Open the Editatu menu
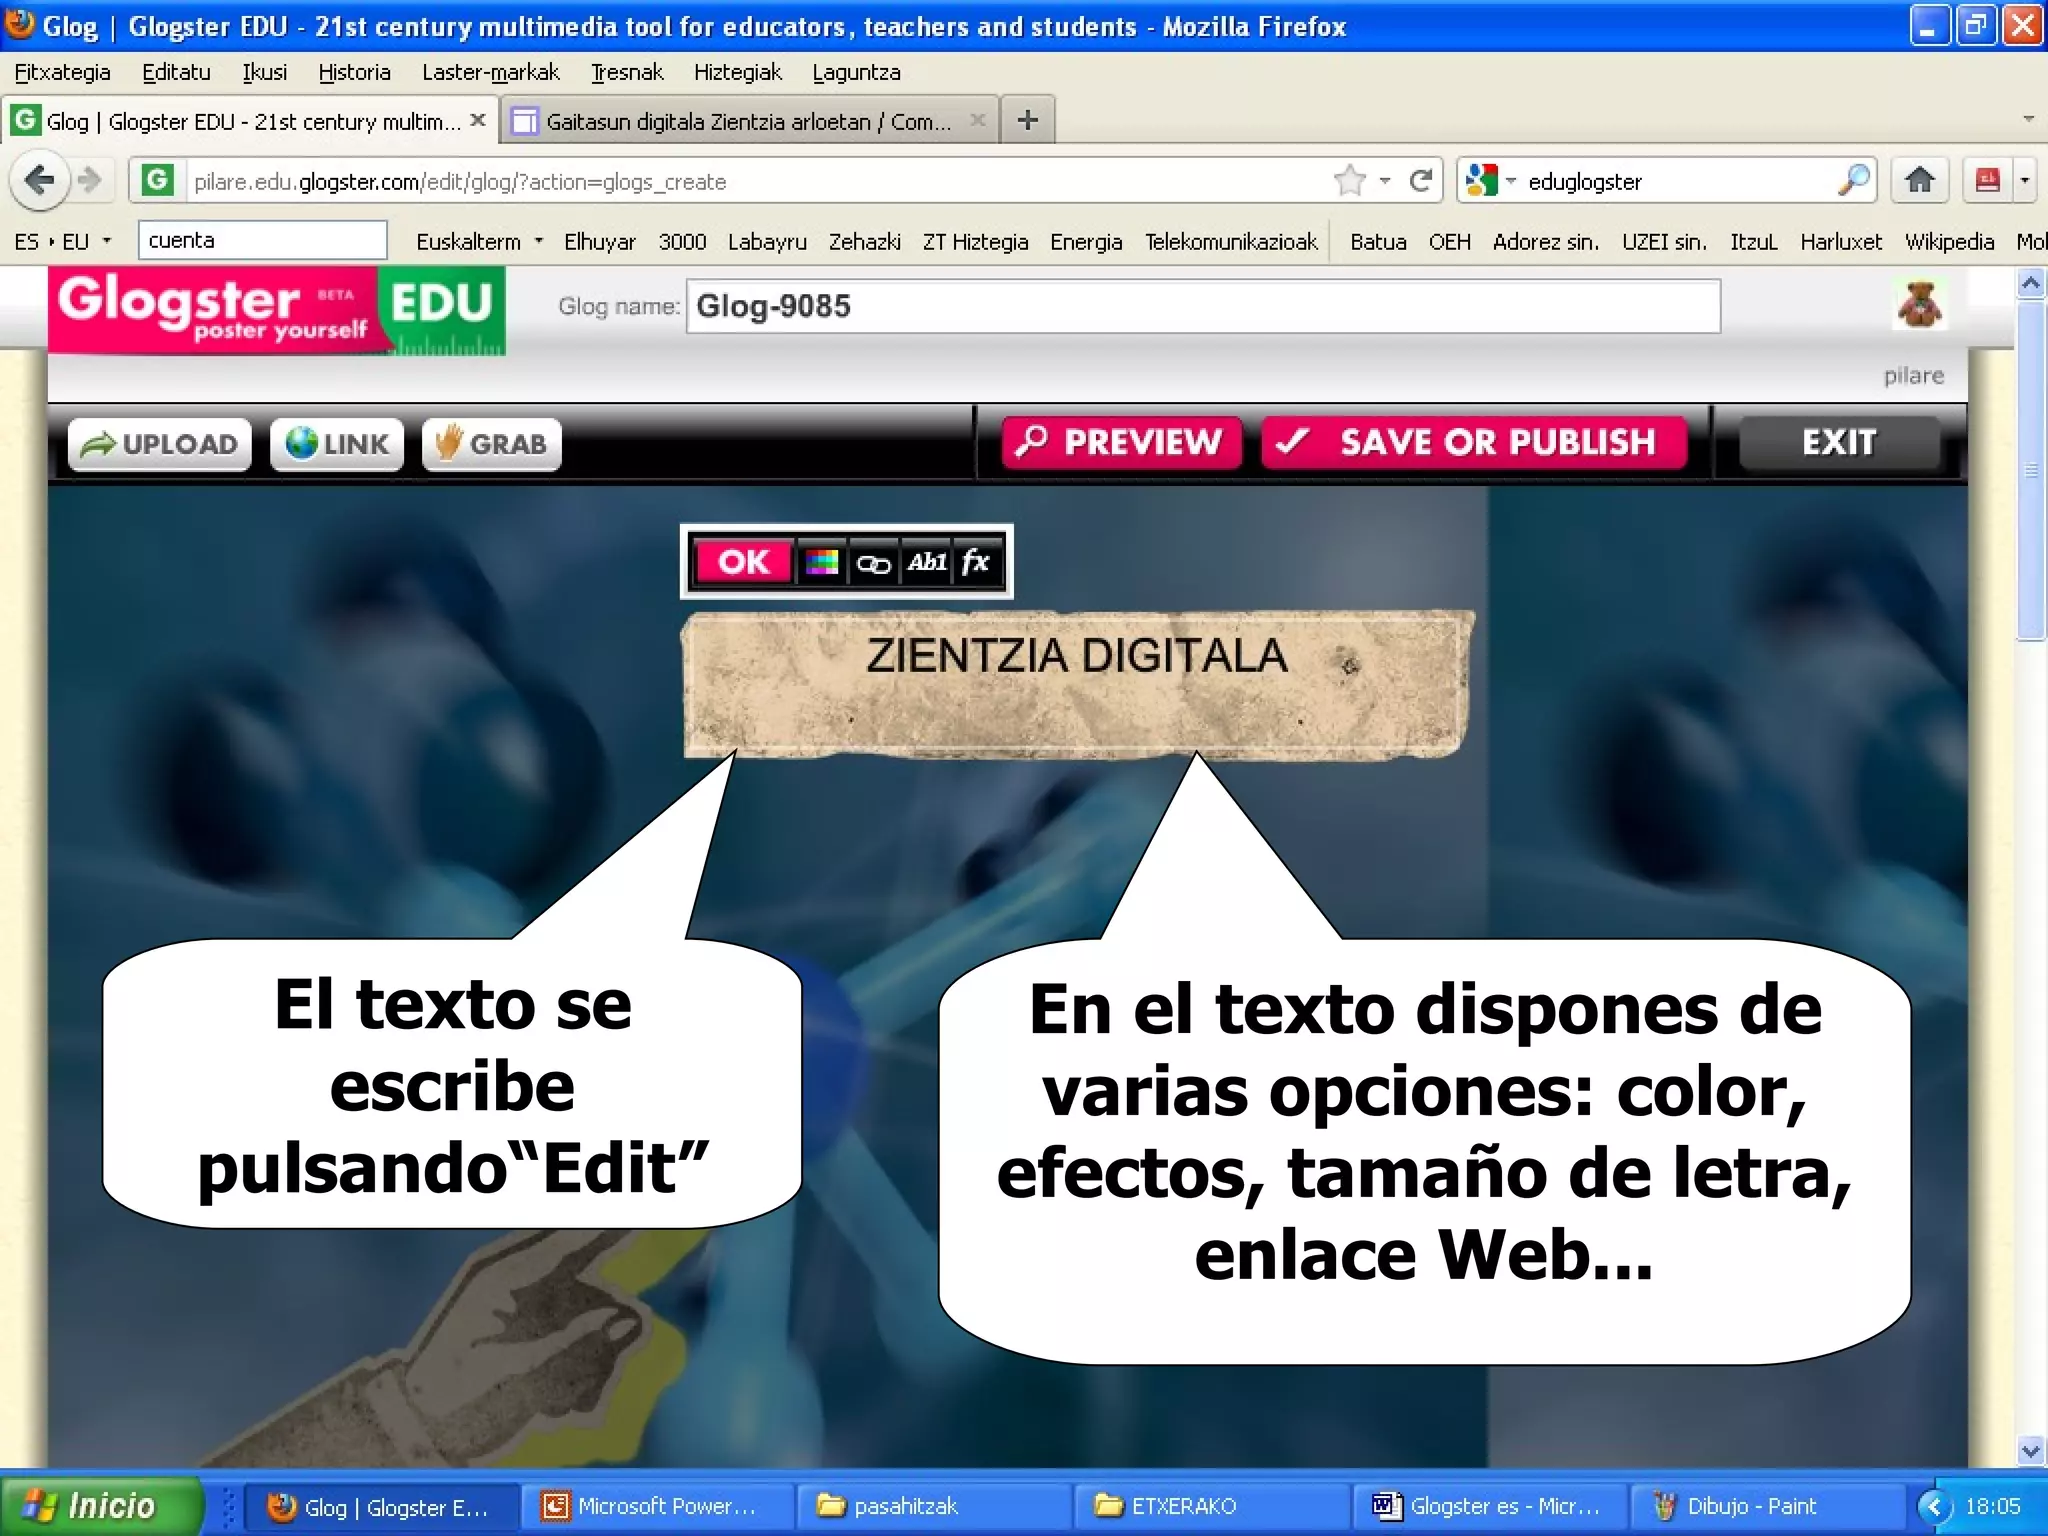Screen dimensions: 2048x1536 [x=176, y=72]
